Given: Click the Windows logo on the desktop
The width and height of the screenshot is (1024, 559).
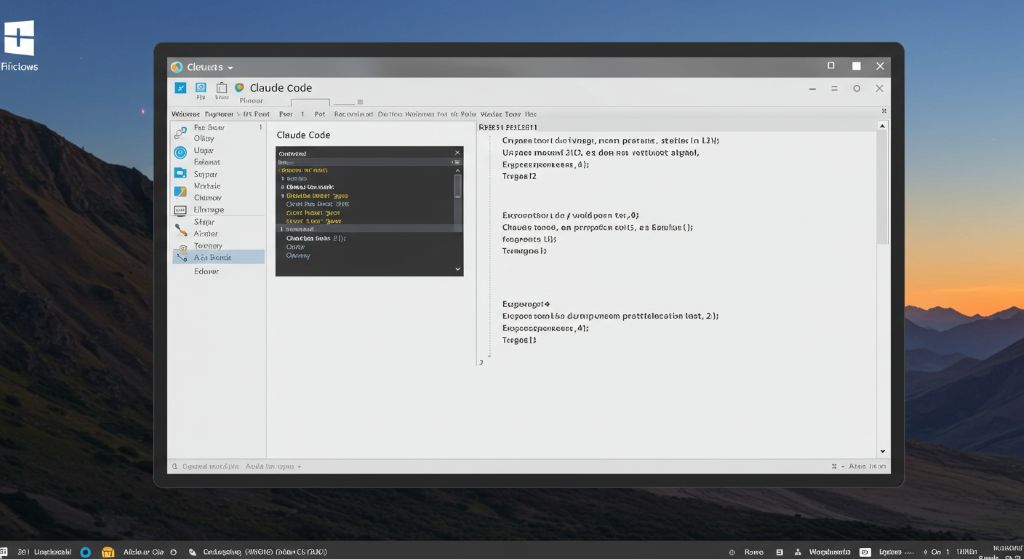Looking at the screenshot, I should pos(19,40).
